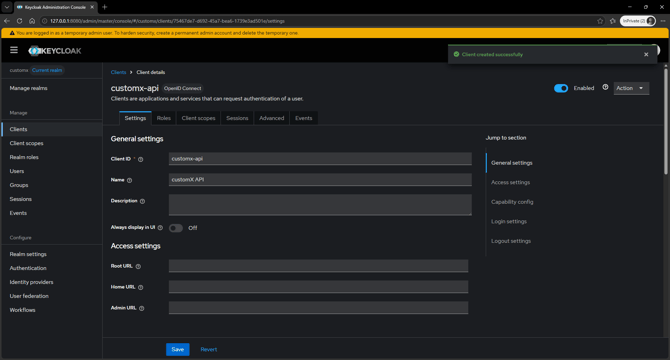Toggle the client Enabled switch

561,88
